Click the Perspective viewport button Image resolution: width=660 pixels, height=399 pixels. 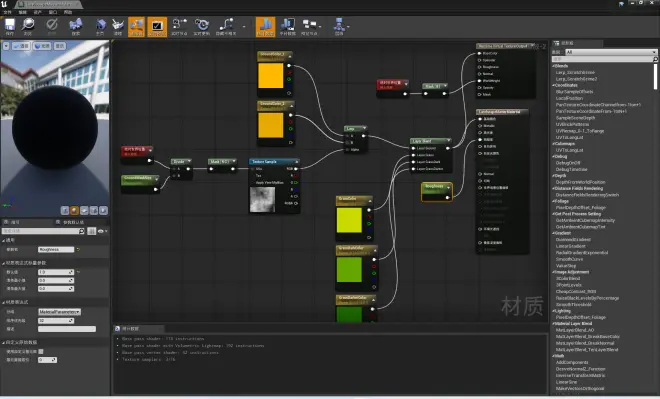point(21,46)
